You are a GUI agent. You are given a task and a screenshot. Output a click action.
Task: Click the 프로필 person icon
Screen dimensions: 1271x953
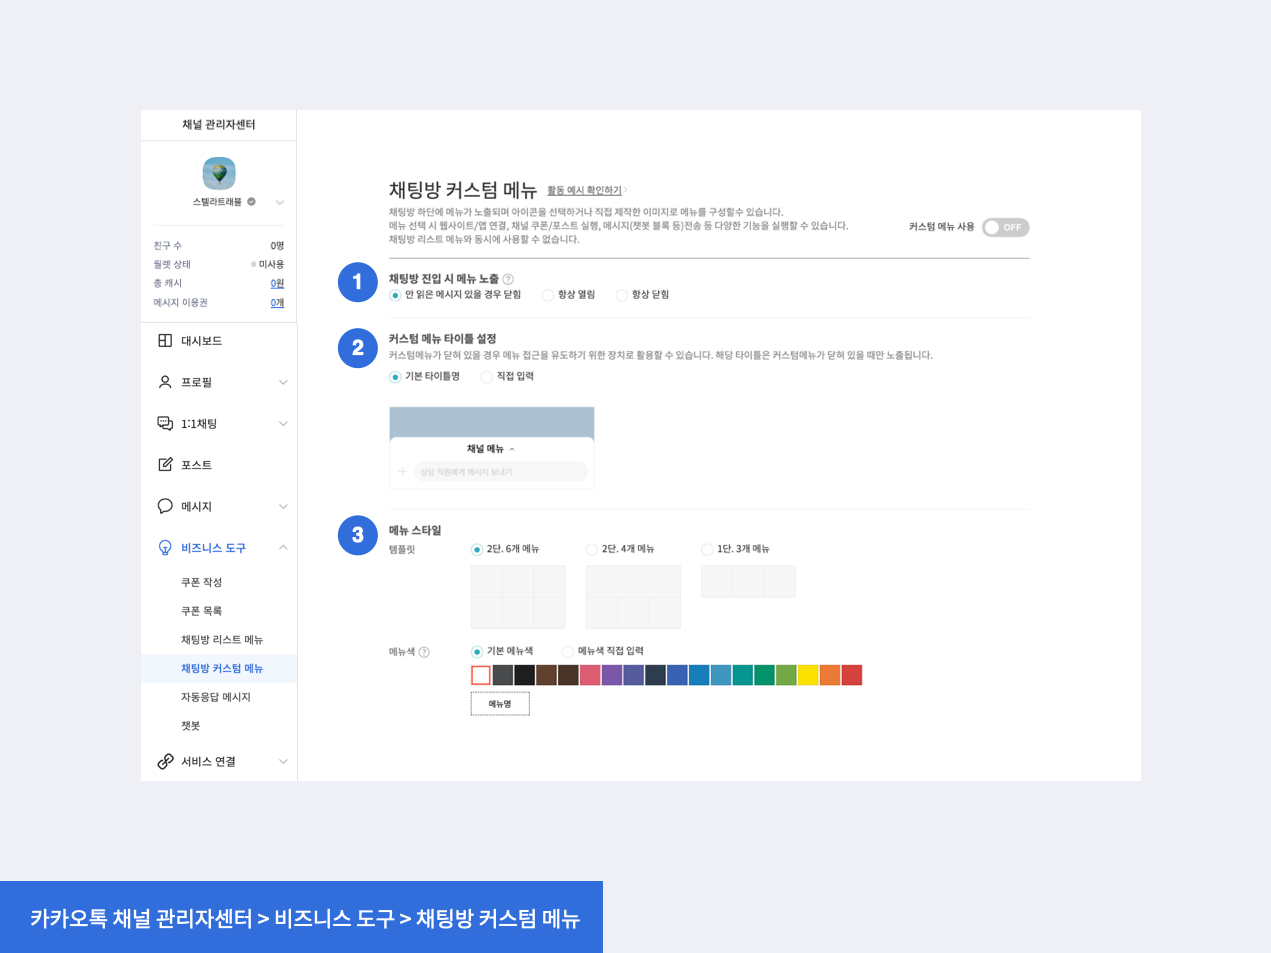(x=165, y=382)
